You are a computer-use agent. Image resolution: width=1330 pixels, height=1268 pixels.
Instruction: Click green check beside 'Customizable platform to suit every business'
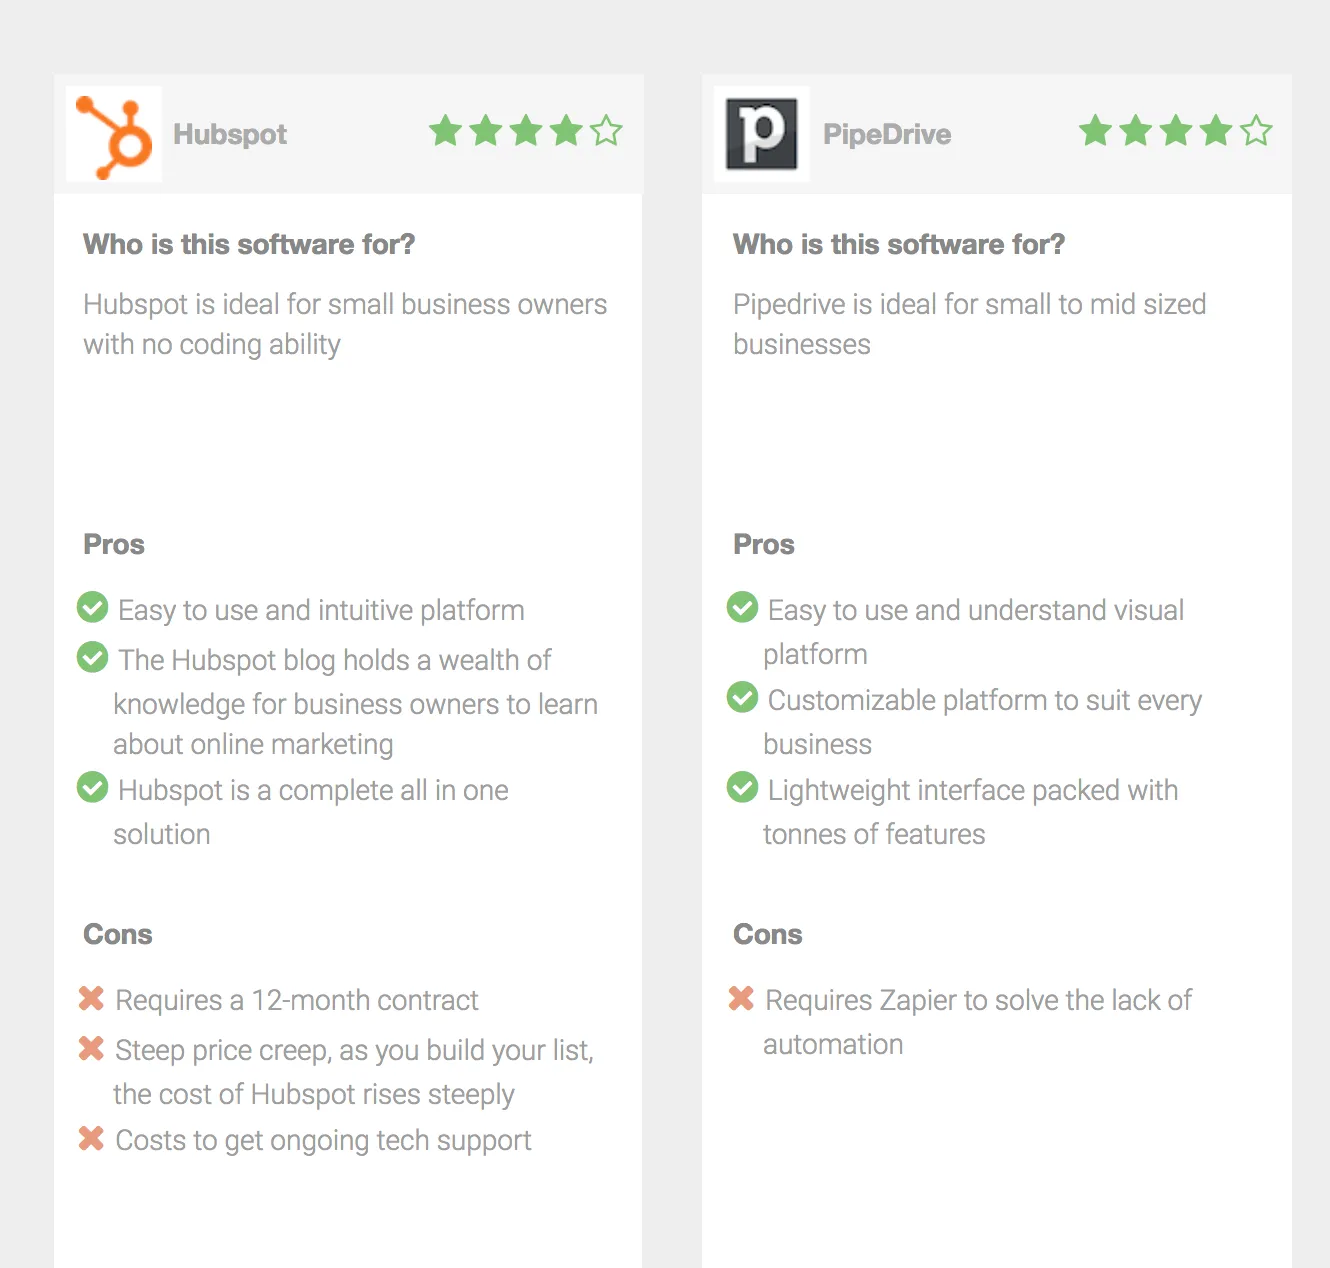tap(742, 697)
